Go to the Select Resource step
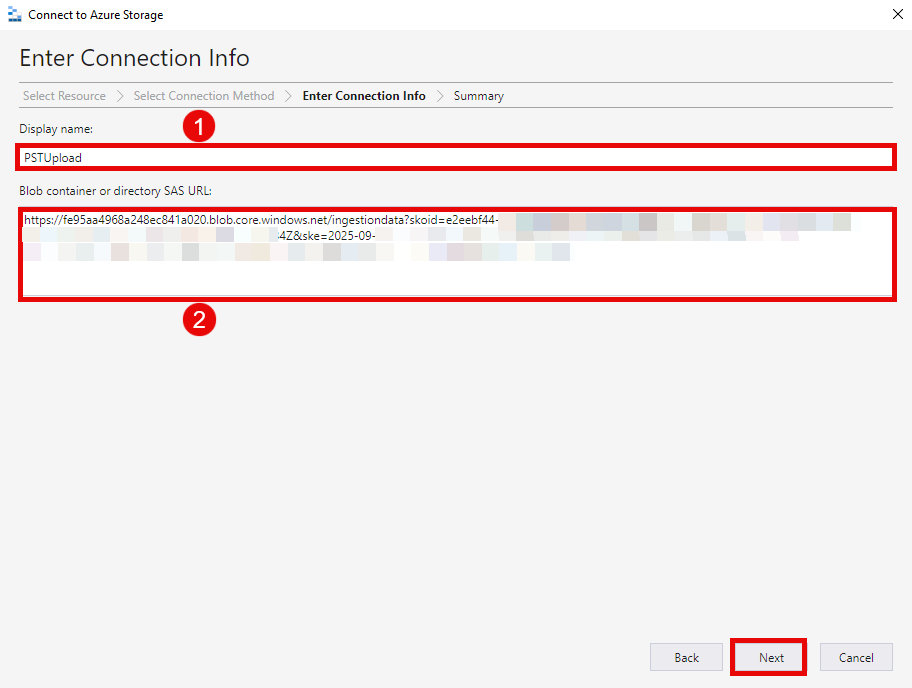The image size is (912, 688). tap(64, 96)
